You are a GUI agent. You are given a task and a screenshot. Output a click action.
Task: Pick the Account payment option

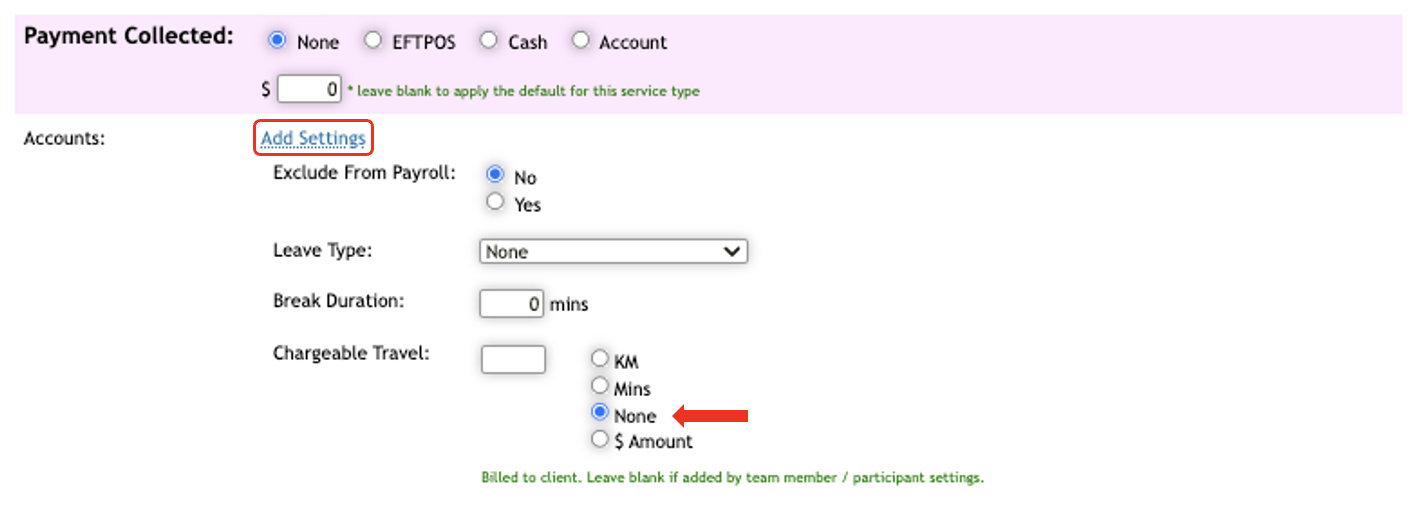pos(581,41)
